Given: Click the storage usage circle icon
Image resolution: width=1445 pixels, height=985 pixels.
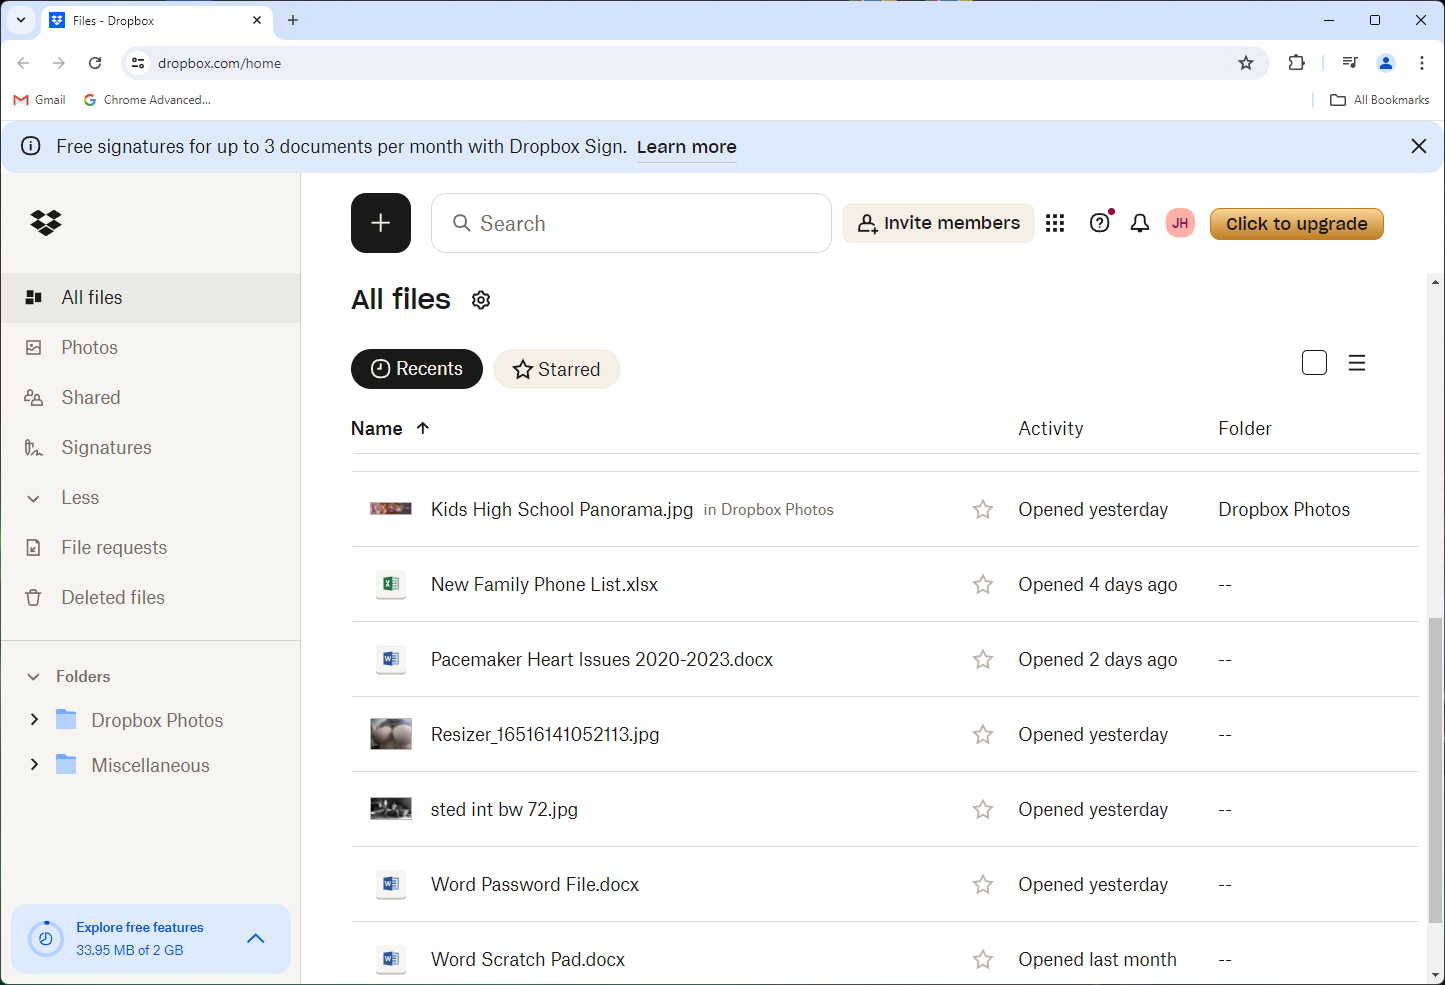Looking at the screenshot, I should point(46,939).
